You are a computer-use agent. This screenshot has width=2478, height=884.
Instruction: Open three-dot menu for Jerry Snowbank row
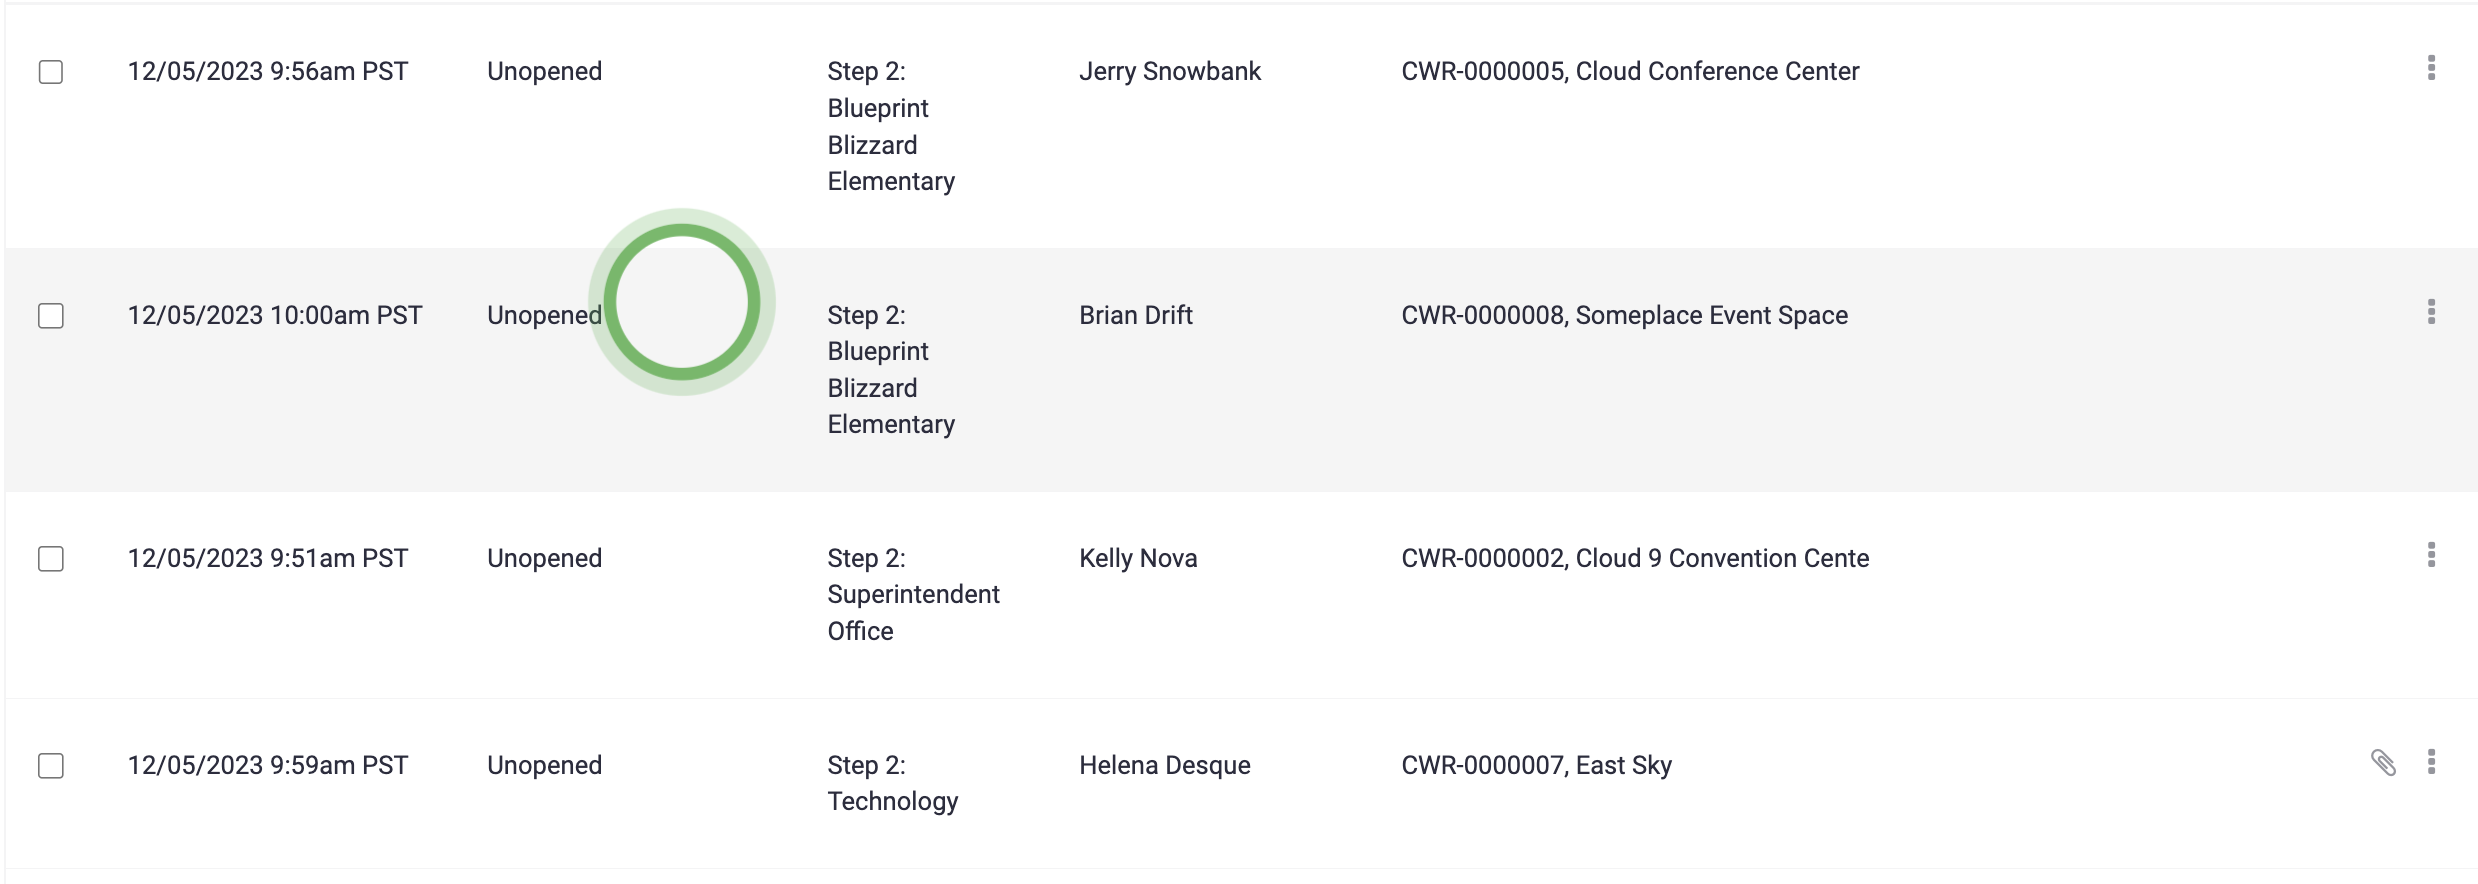(2431, 68)
